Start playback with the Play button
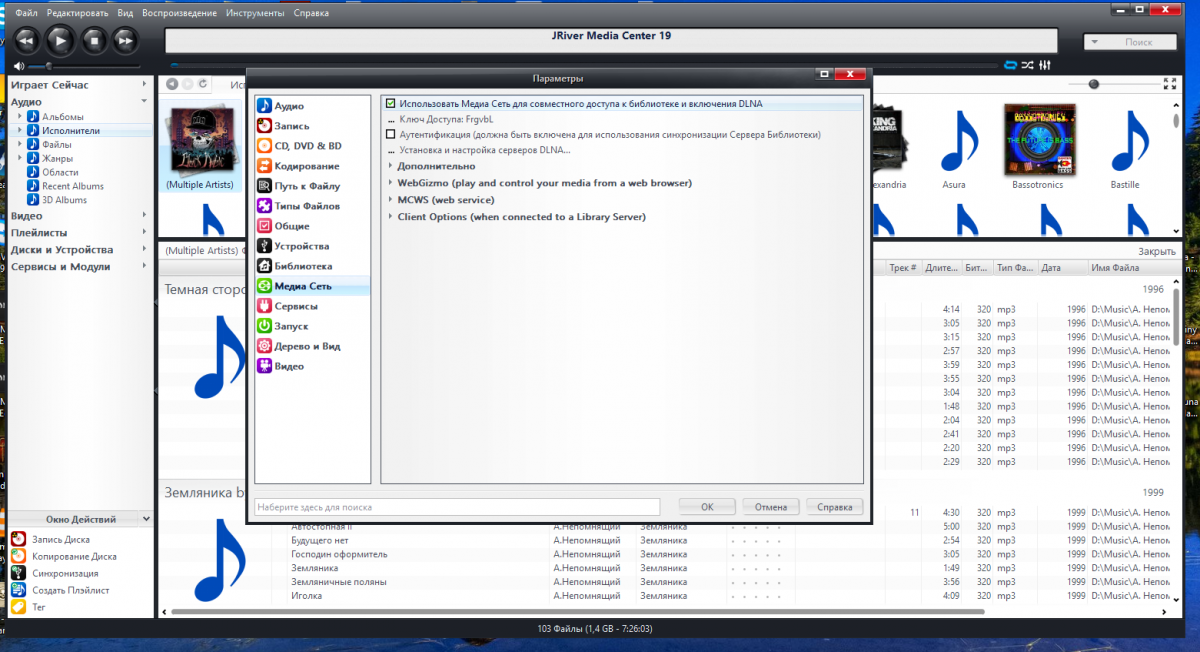 point(59,39)
